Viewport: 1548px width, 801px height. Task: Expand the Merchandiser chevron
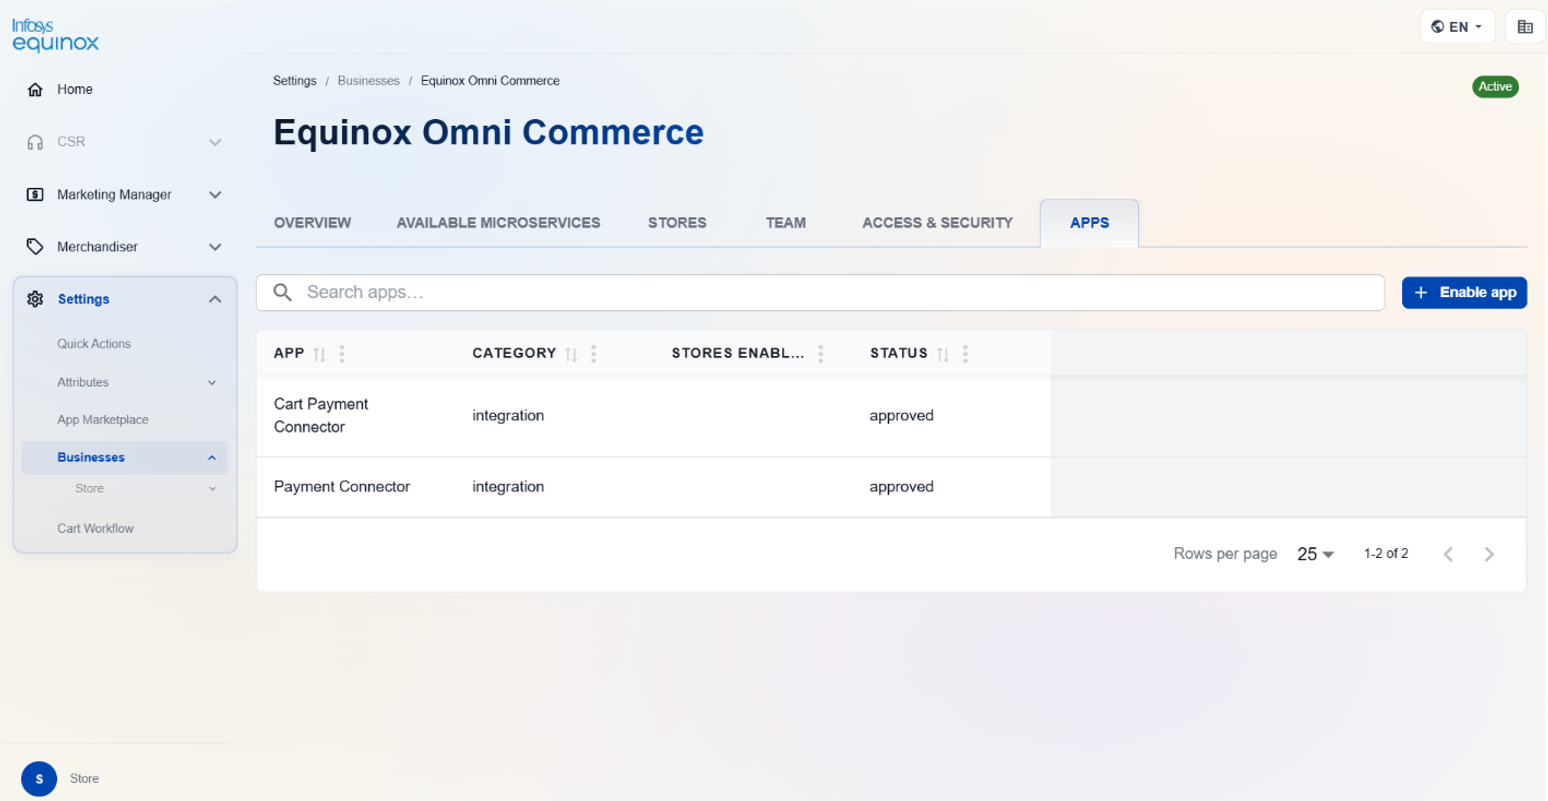pyautogui.click(x=215, y=247)
